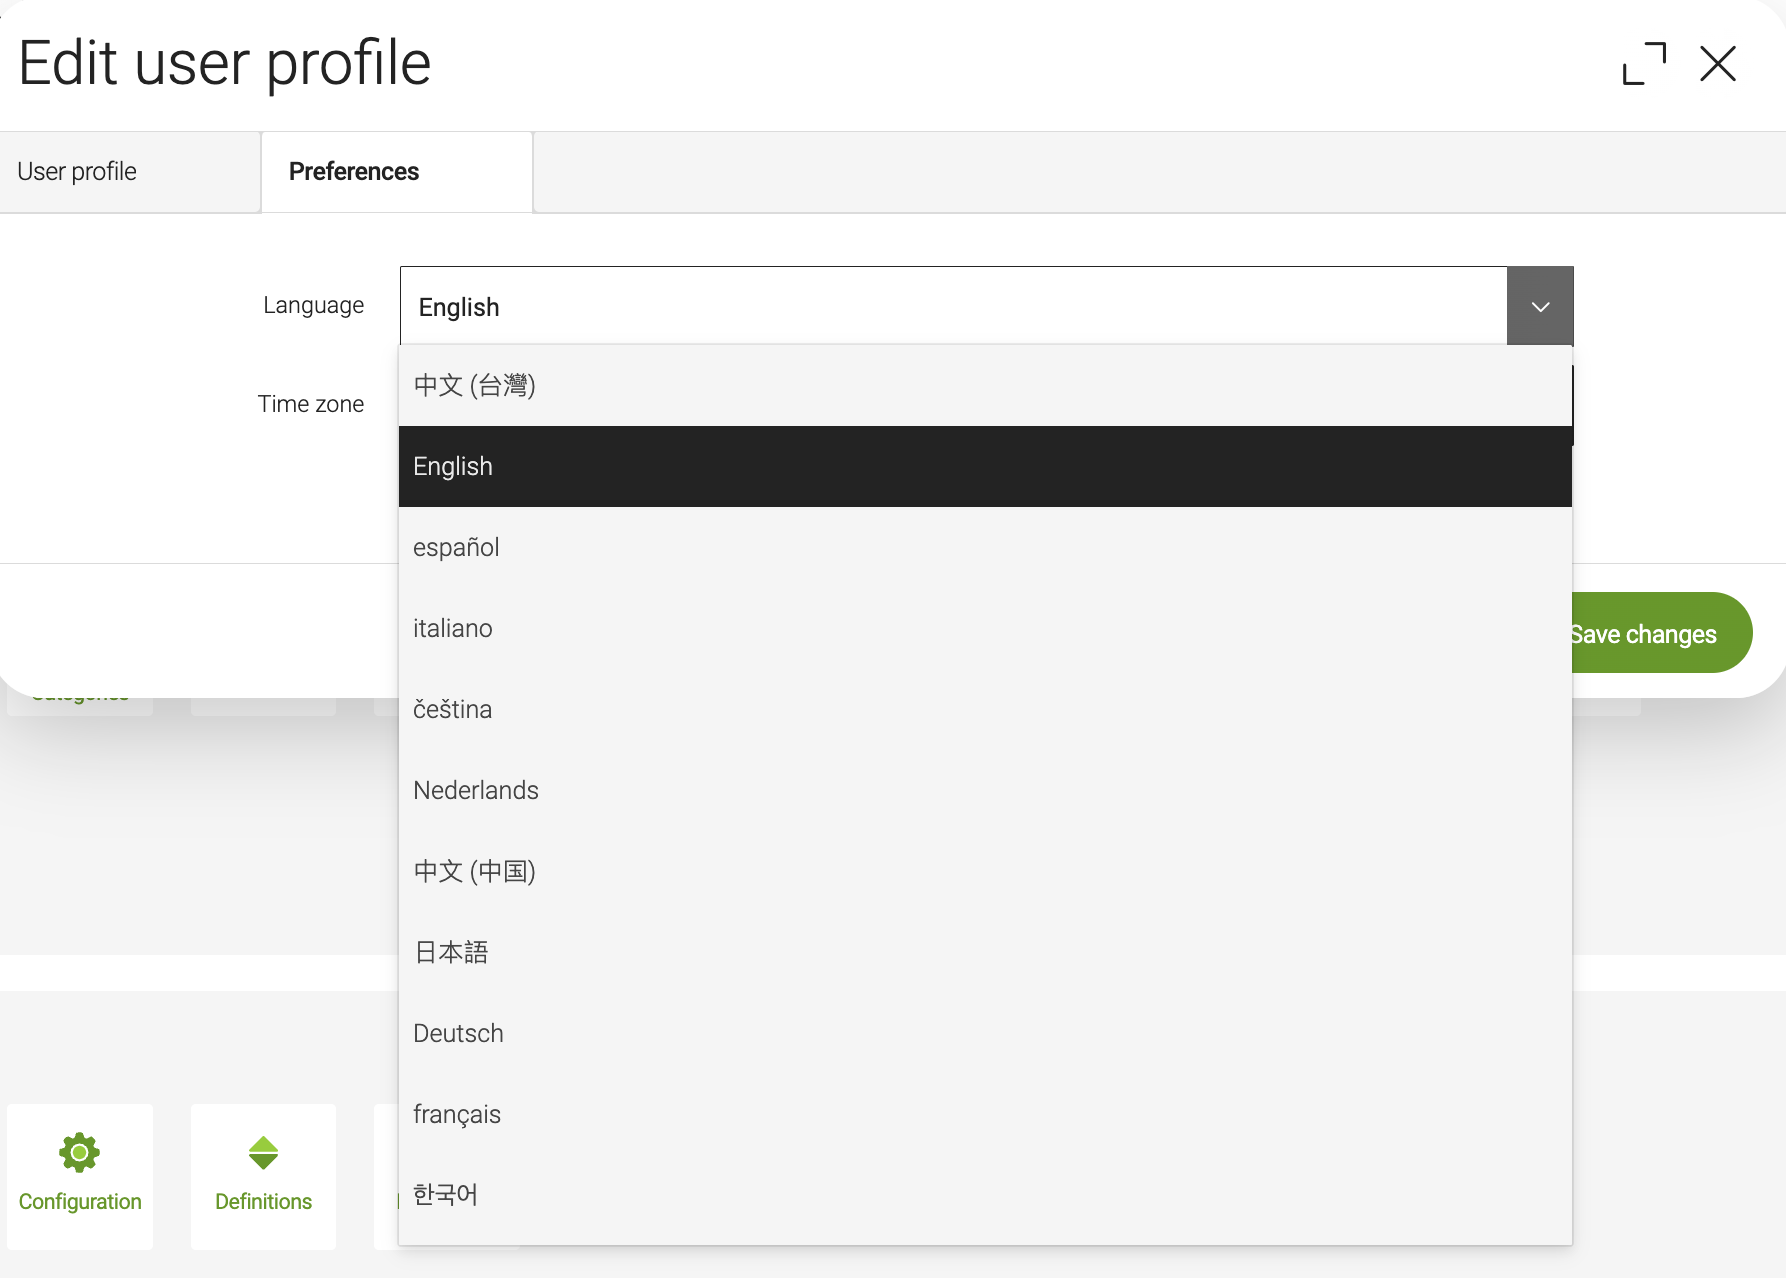Select 한국어 language option
The width and height of the screenshot is (1786, 1278).
(x=985, y=1195)
